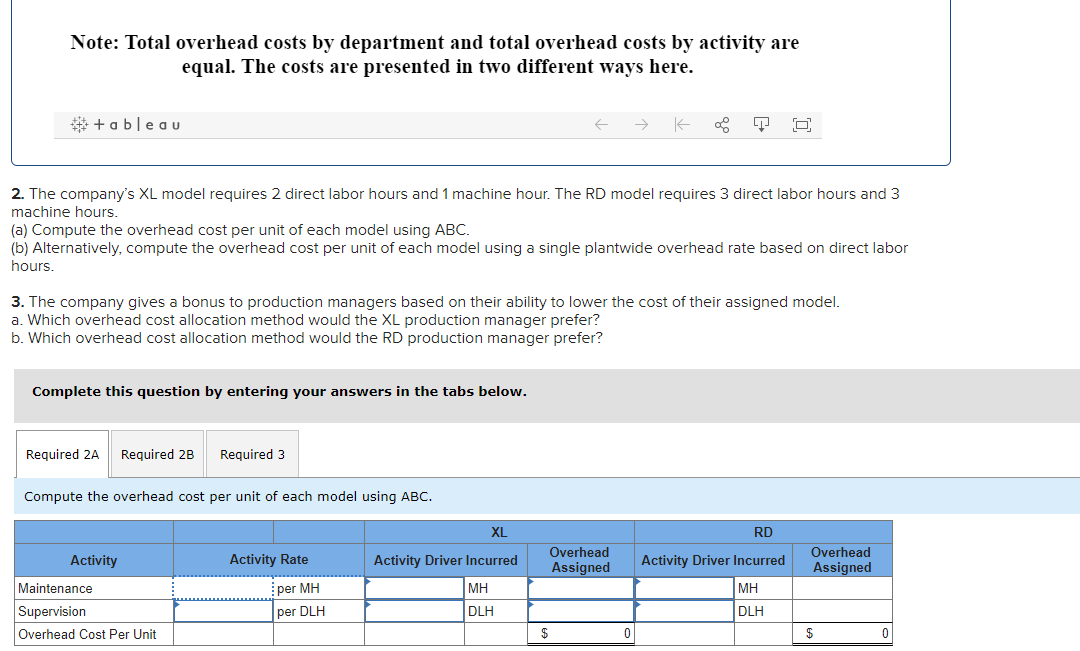Click the Tableau download icon
Screen dimensions: 1080x651
(761, 125)
